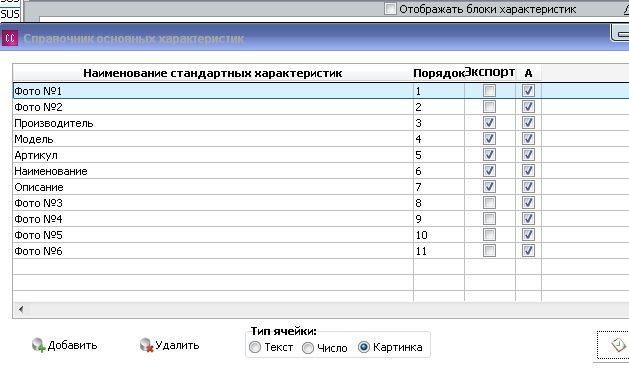The width and height of the screenshot is (629, 369).
Task: Select the Описание row name
Action: point(39,187)
